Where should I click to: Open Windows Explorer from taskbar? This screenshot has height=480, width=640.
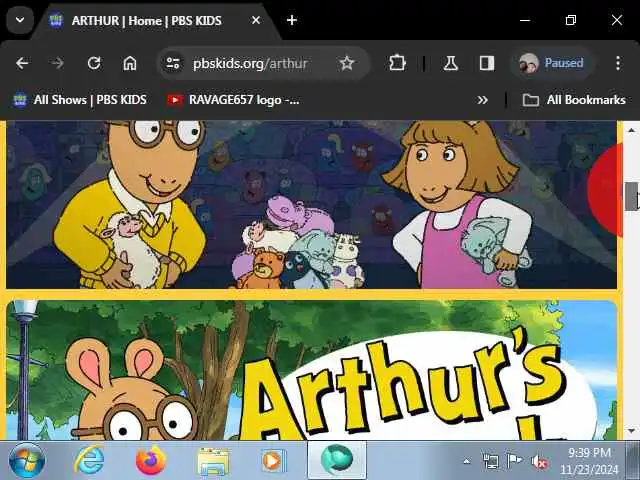coord(213,461)
